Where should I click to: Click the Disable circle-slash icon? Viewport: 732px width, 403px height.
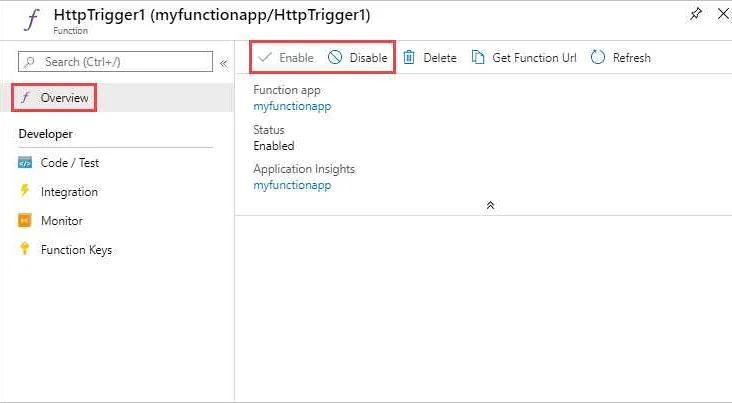335,57
